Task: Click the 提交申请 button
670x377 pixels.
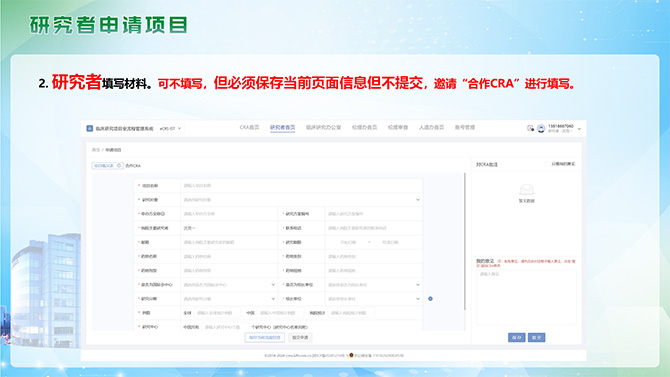Action: click(300, 338)
